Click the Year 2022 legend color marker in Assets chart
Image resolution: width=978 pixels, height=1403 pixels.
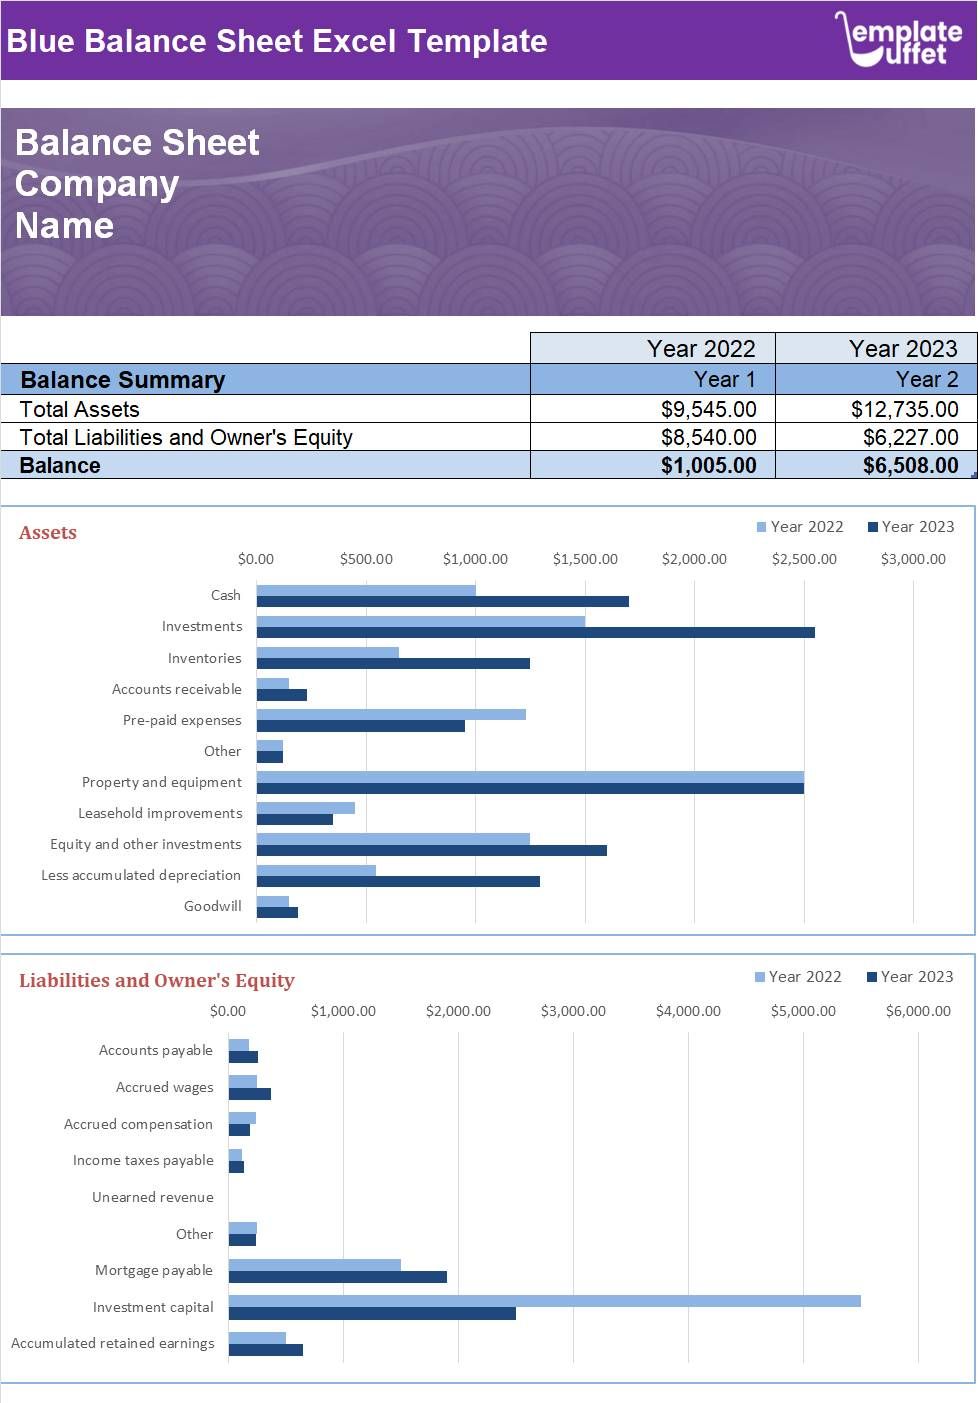761,526
